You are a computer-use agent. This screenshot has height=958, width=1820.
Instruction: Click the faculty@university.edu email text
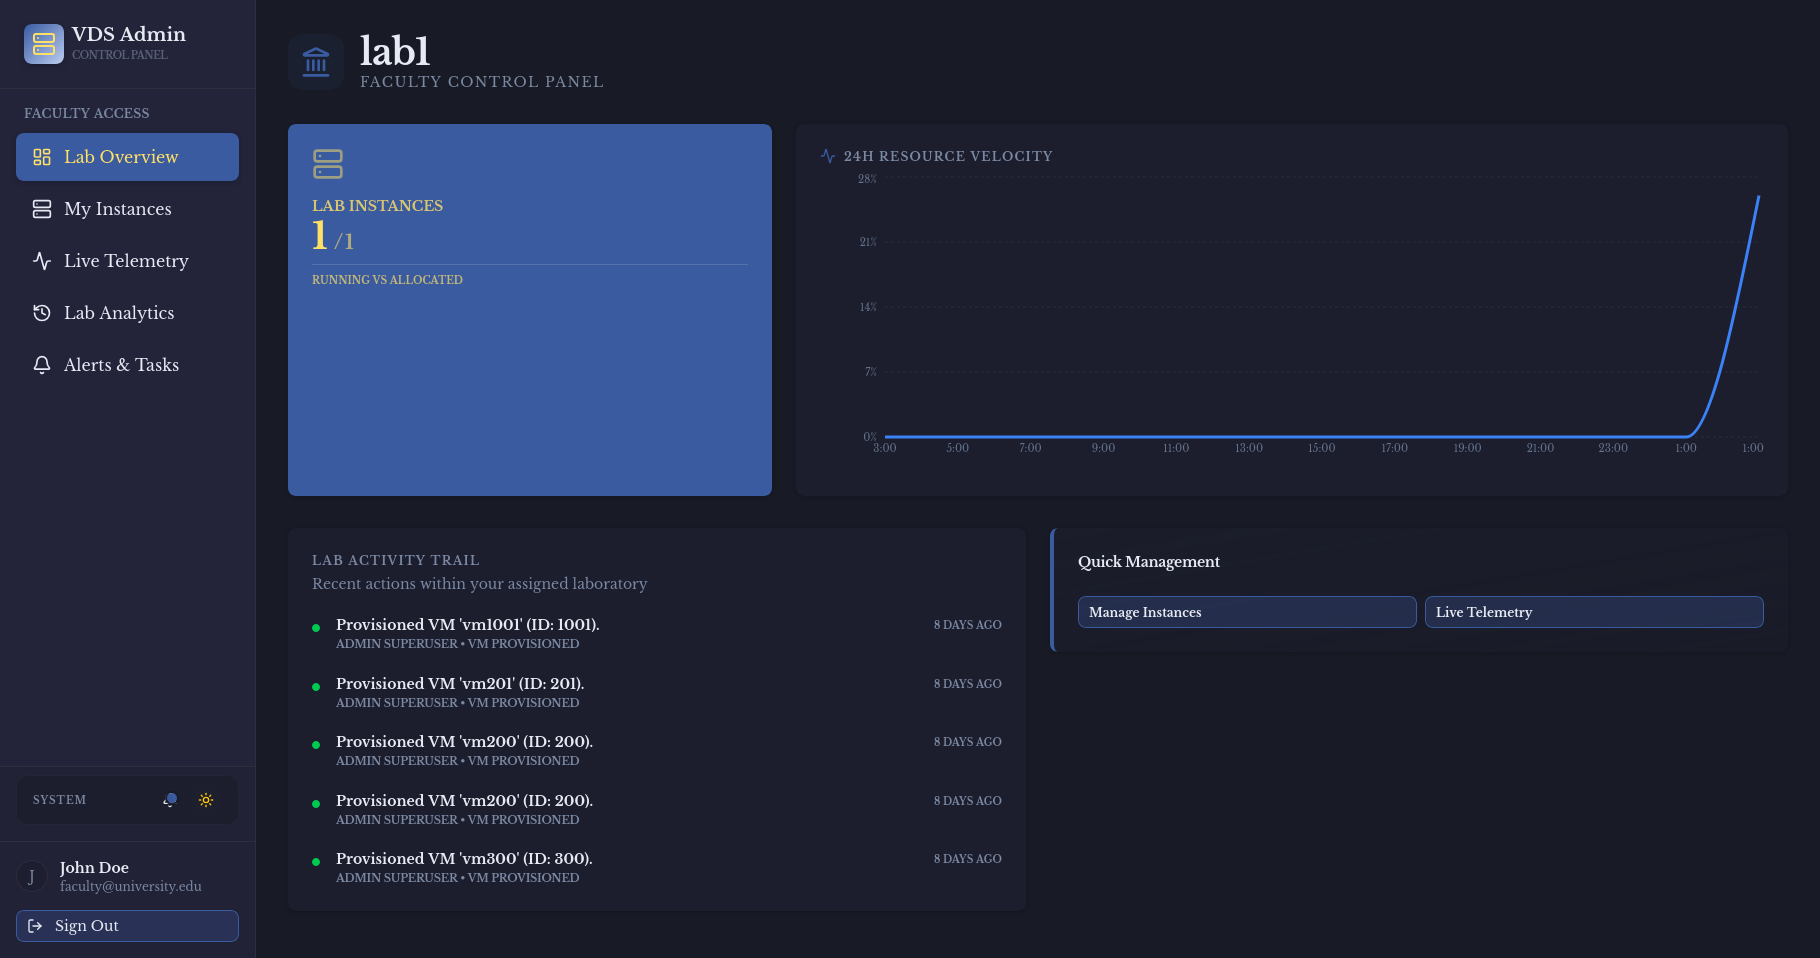pos(131,886)
